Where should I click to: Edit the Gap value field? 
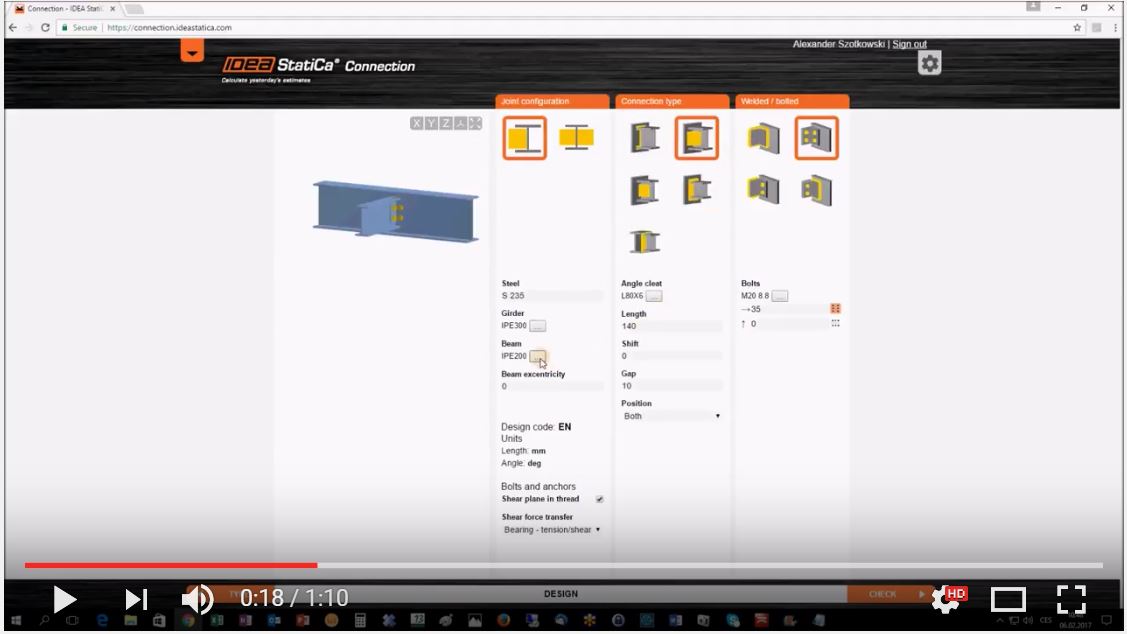[x=671, y=386]
